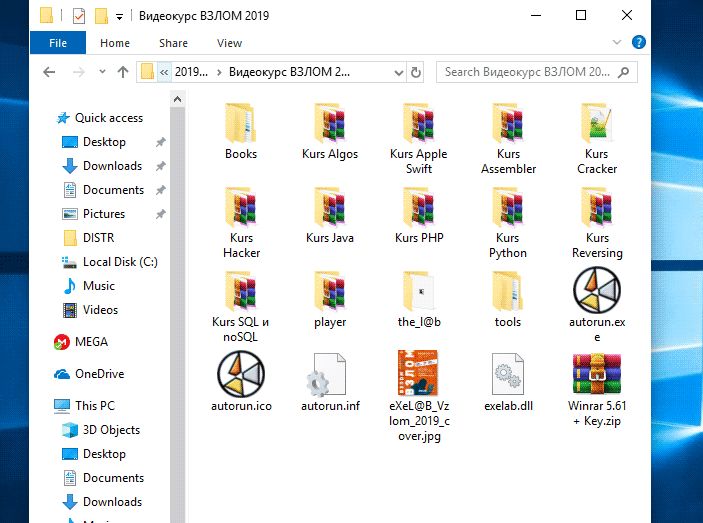Open the Kurs PHP folder
The height and width of the screenshot is (523, 703).
click(x=419, y=216)
